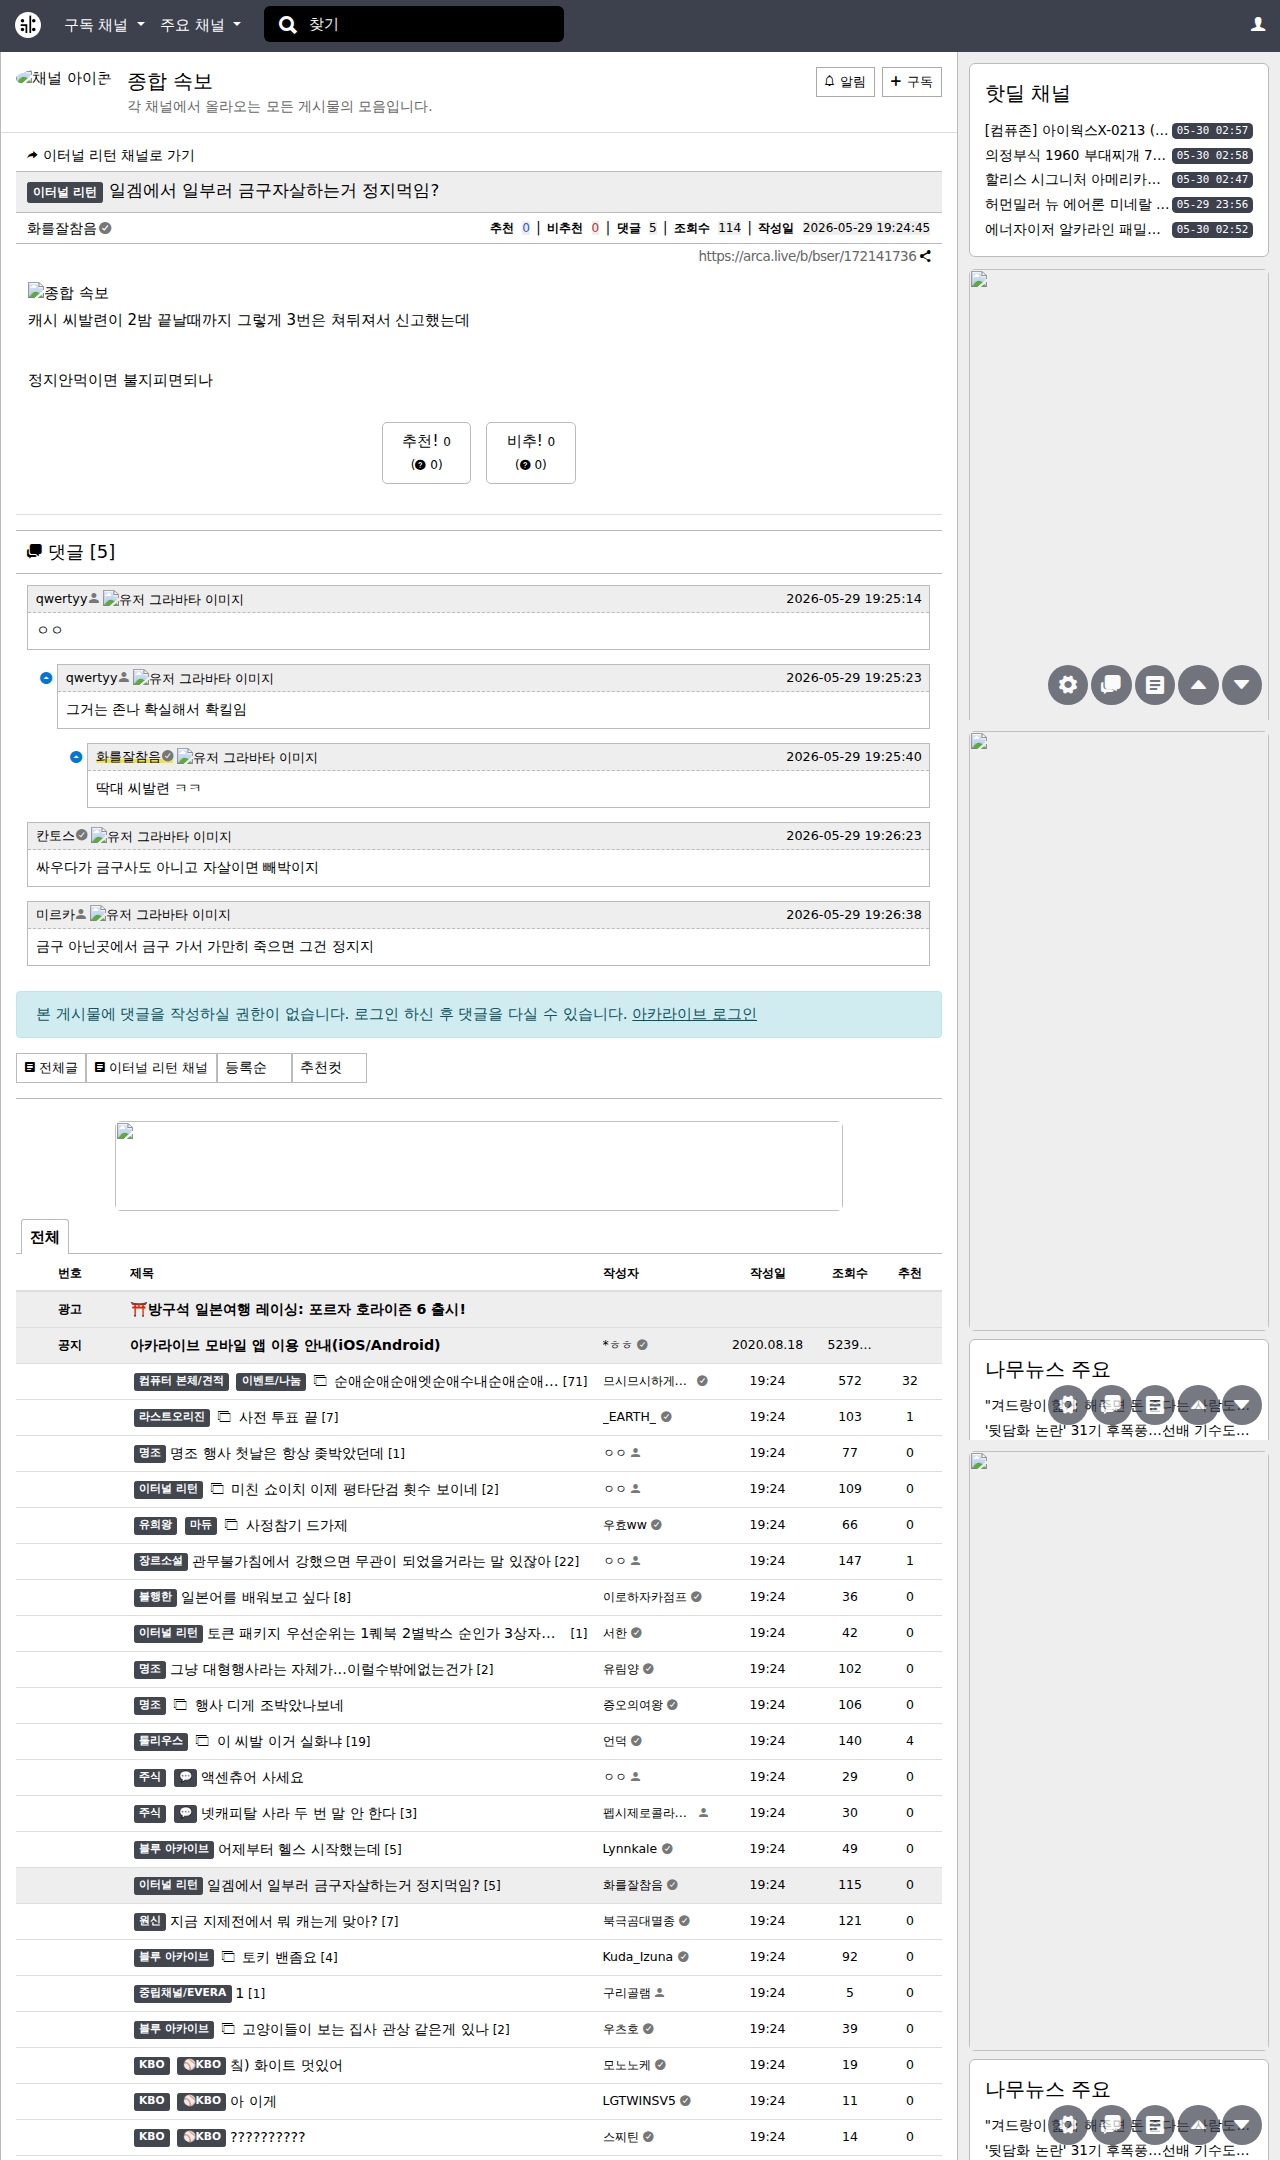The width and height of the screenshot is (1280, 2160).
Task: Click the share icon beside the post URL
Action: [x=926, y=256]
